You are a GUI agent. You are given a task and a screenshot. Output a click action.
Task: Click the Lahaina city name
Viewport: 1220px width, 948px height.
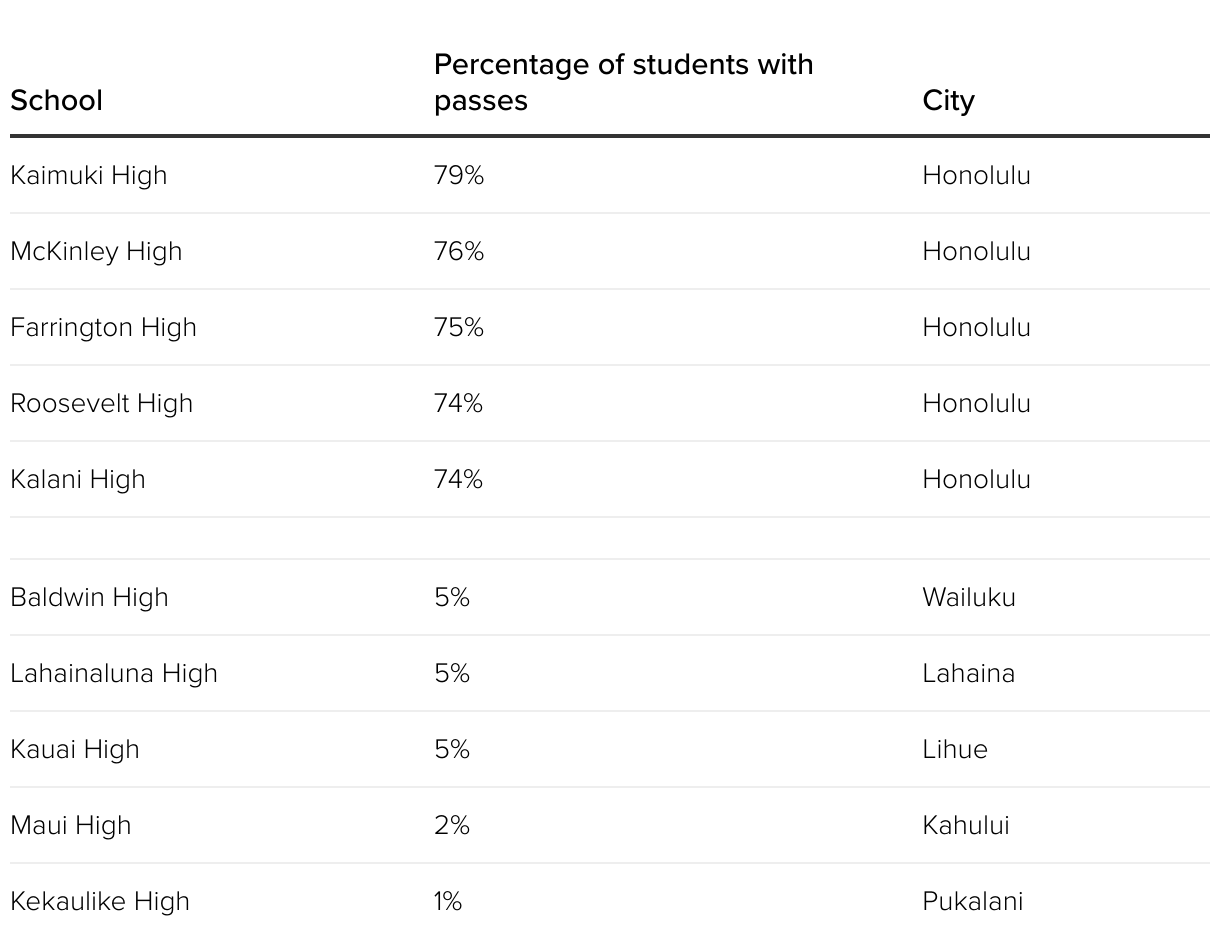coord(968,673)
